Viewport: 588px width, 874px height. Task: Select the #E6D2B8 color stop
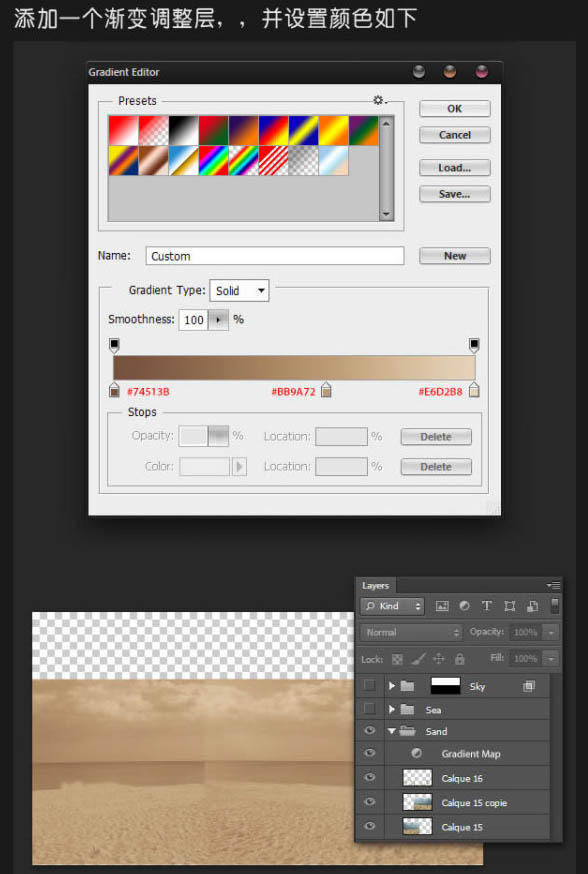point(474,390)
